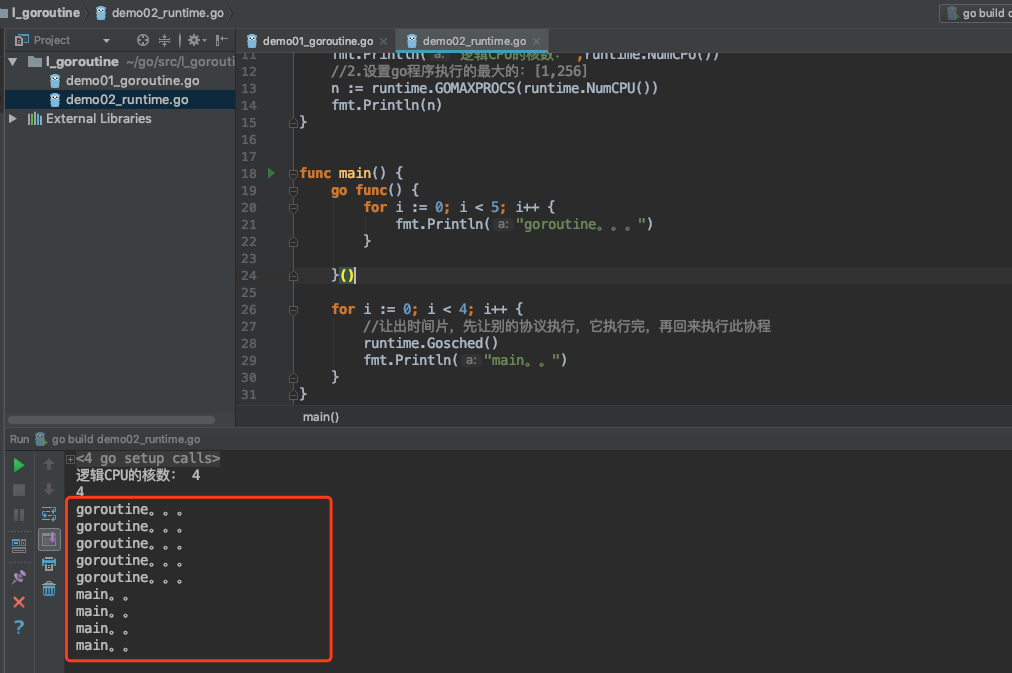This screenshot has width=1012, height=673.
Task: Open demo01_goroutine.go in the project tree
Action: pos(132,81)
